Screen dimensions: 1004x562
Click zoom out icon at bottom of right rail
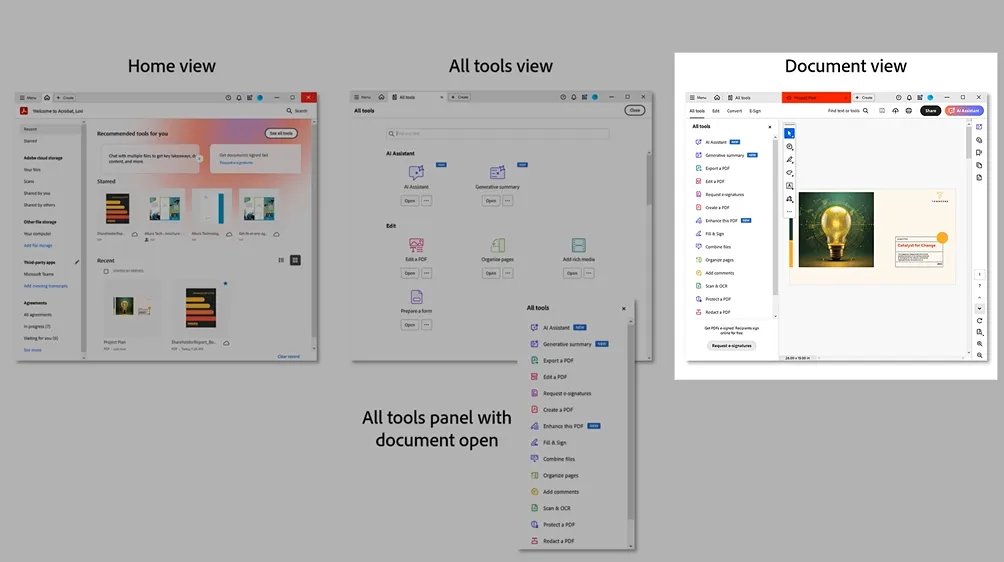tap(979, 355)
